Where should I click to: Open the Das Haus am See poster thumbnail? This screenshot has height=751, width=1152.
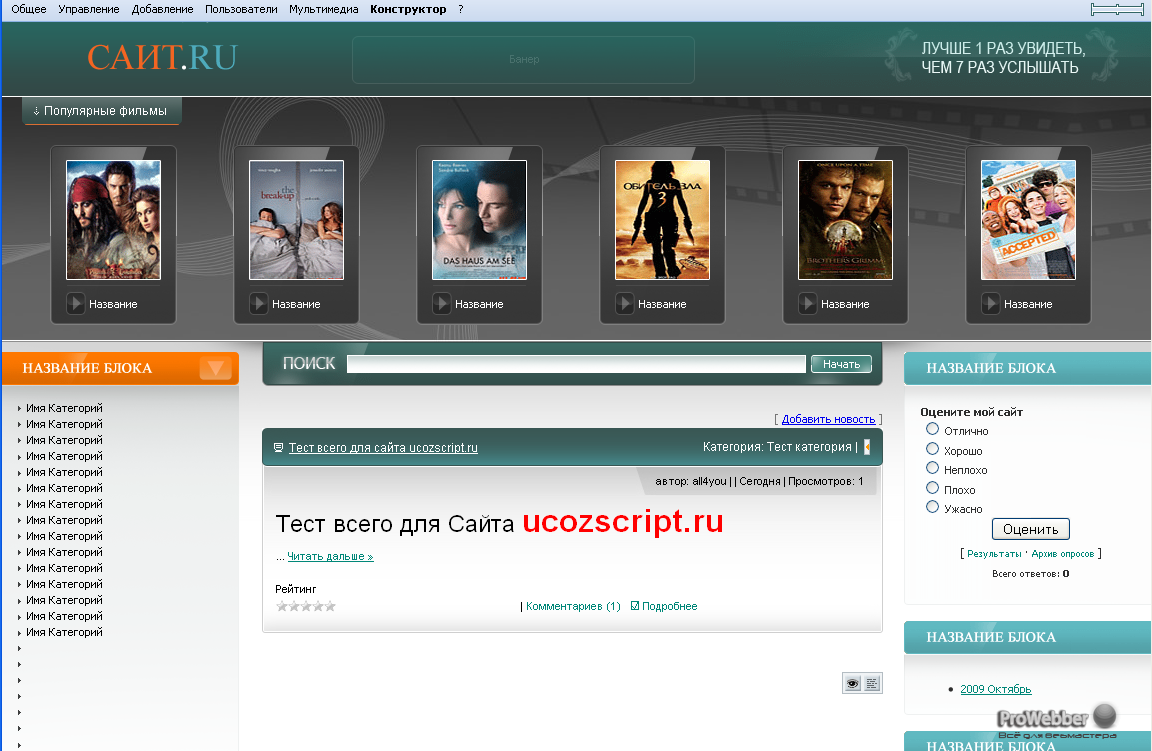[479, 220]
